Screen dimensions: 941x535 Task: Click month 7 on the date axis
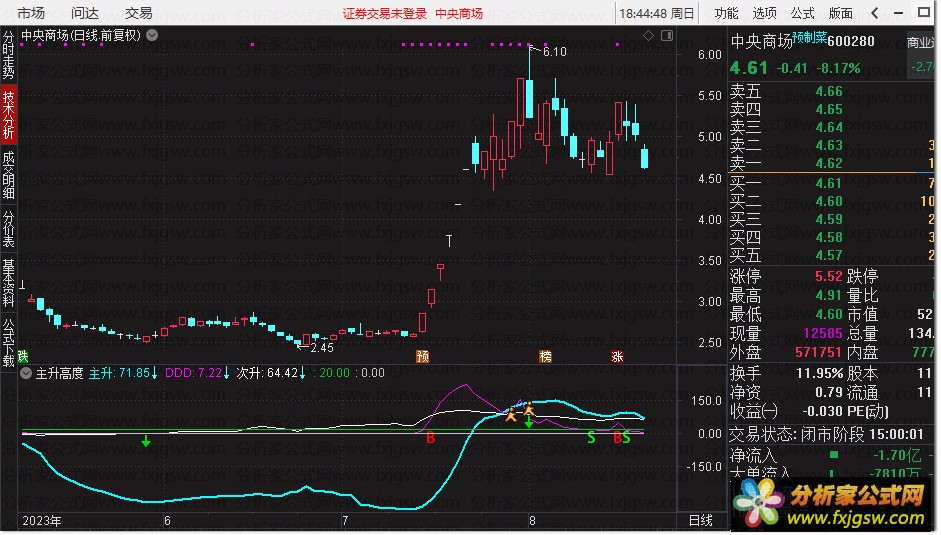click(x=344, y=521)
